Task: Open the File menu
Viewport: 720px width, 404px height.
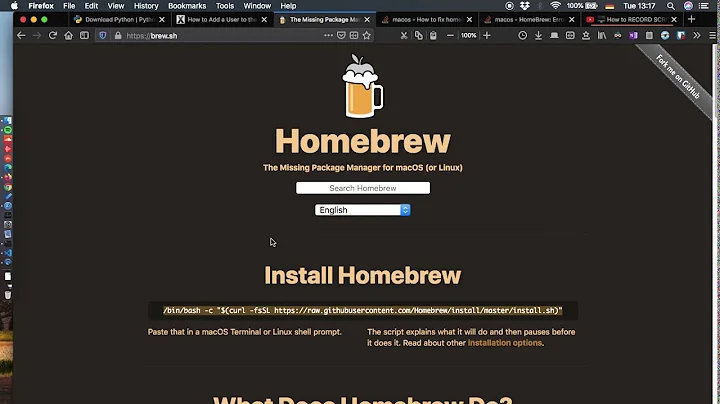Action: click(x=69, y=6)
